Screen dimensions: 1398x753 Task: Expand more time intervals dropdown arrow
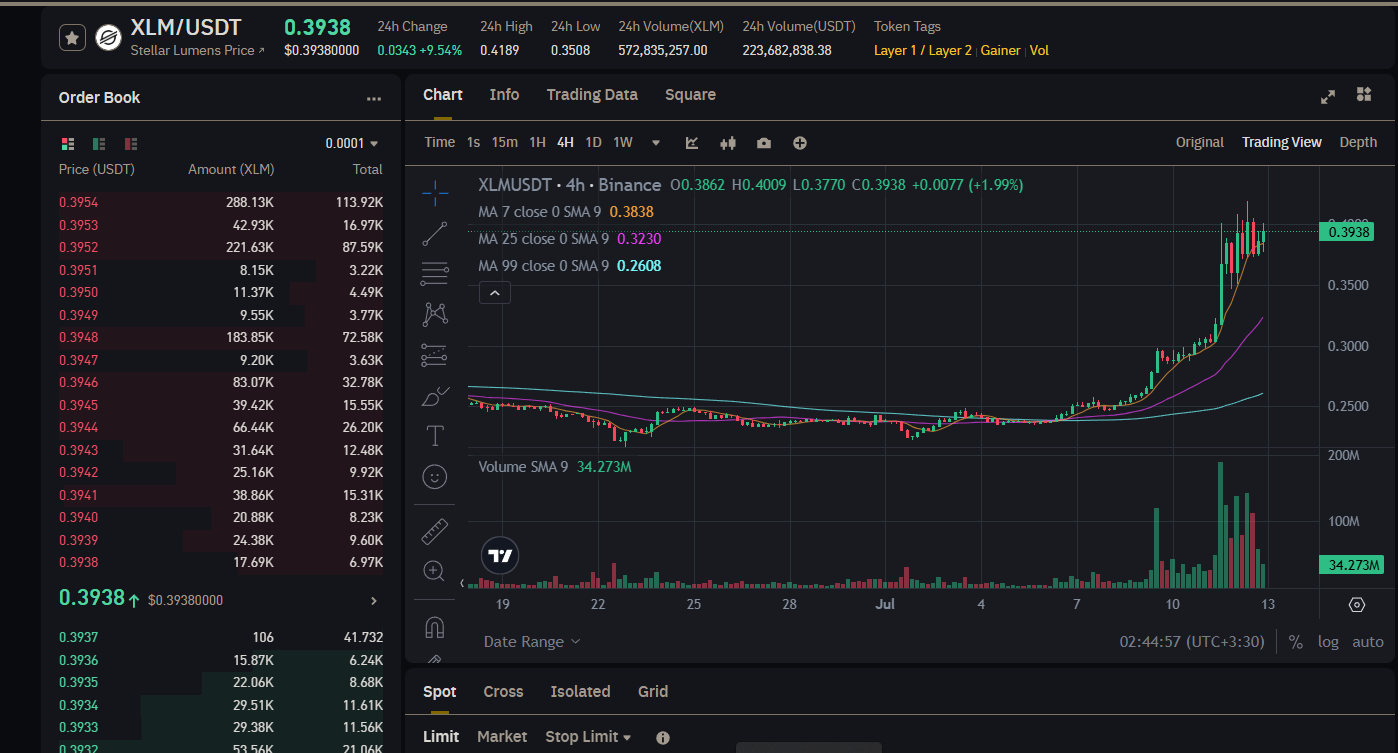[x=656, y=143]
